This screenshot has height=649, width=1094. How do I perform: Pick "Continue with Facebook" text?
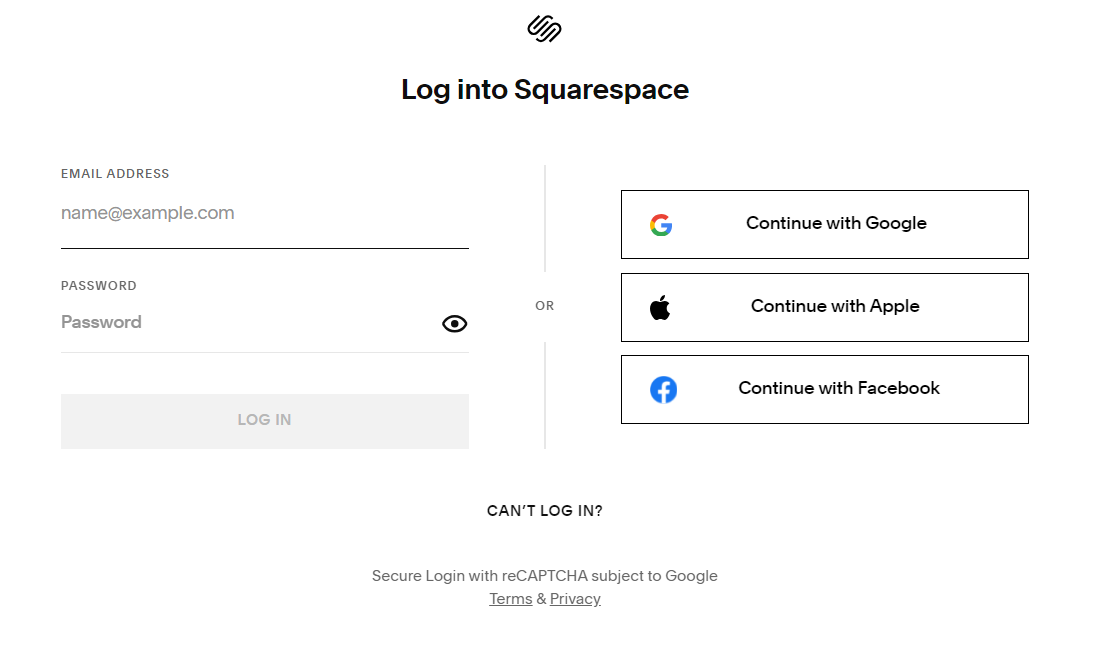coord(839,388)
